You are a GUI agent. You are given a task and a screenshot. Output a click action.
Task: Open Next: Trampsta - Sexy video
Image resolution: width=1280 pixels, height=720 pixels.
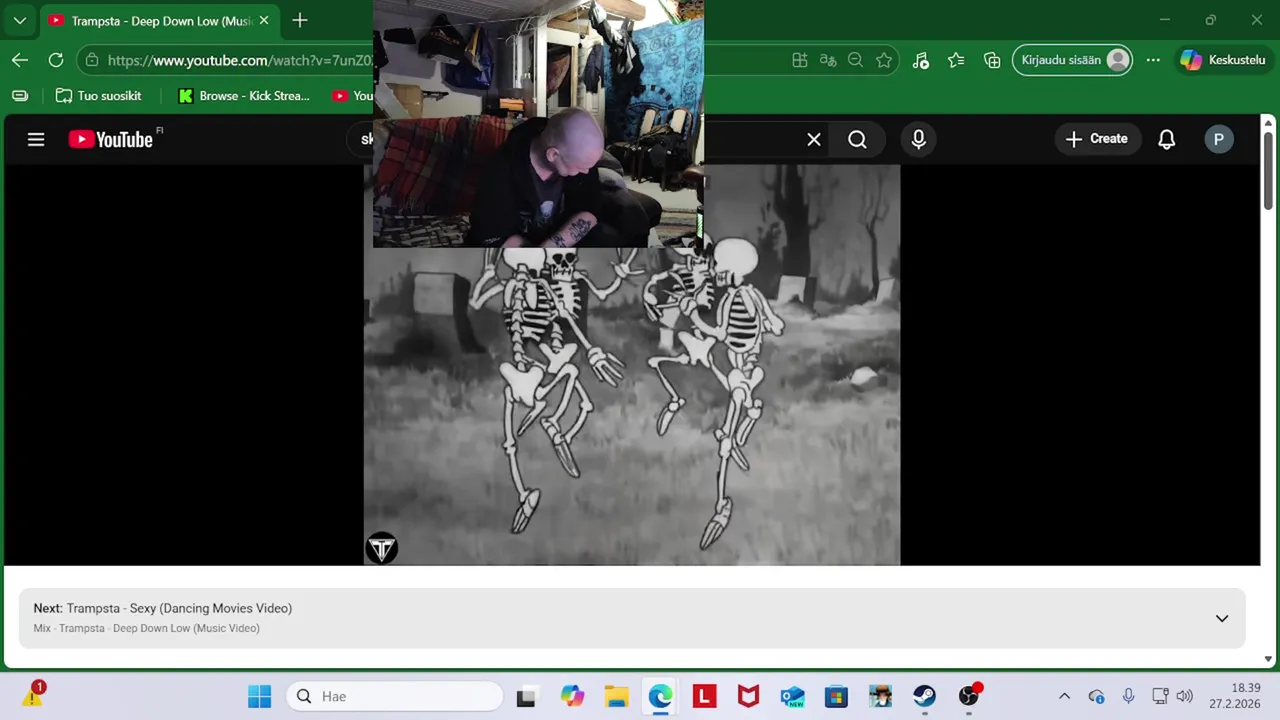point(162,608)
